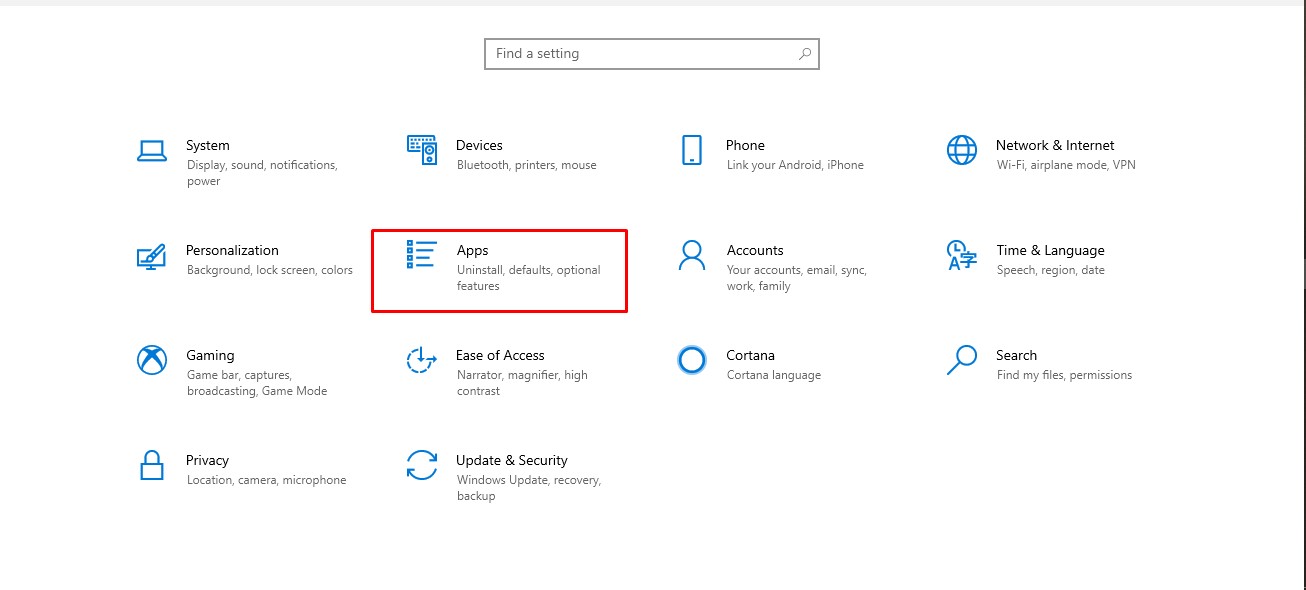This screenshot has width=1306, height=590.
Task: Select the Phone icon
Action: tap(692, 150)
